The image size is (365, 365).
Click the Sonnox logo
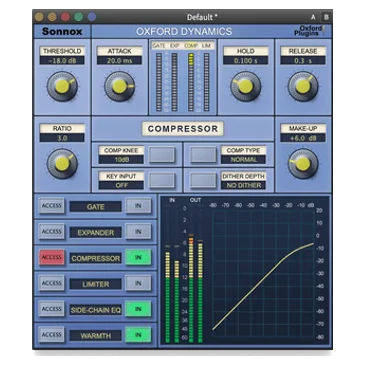click(62, 31)
